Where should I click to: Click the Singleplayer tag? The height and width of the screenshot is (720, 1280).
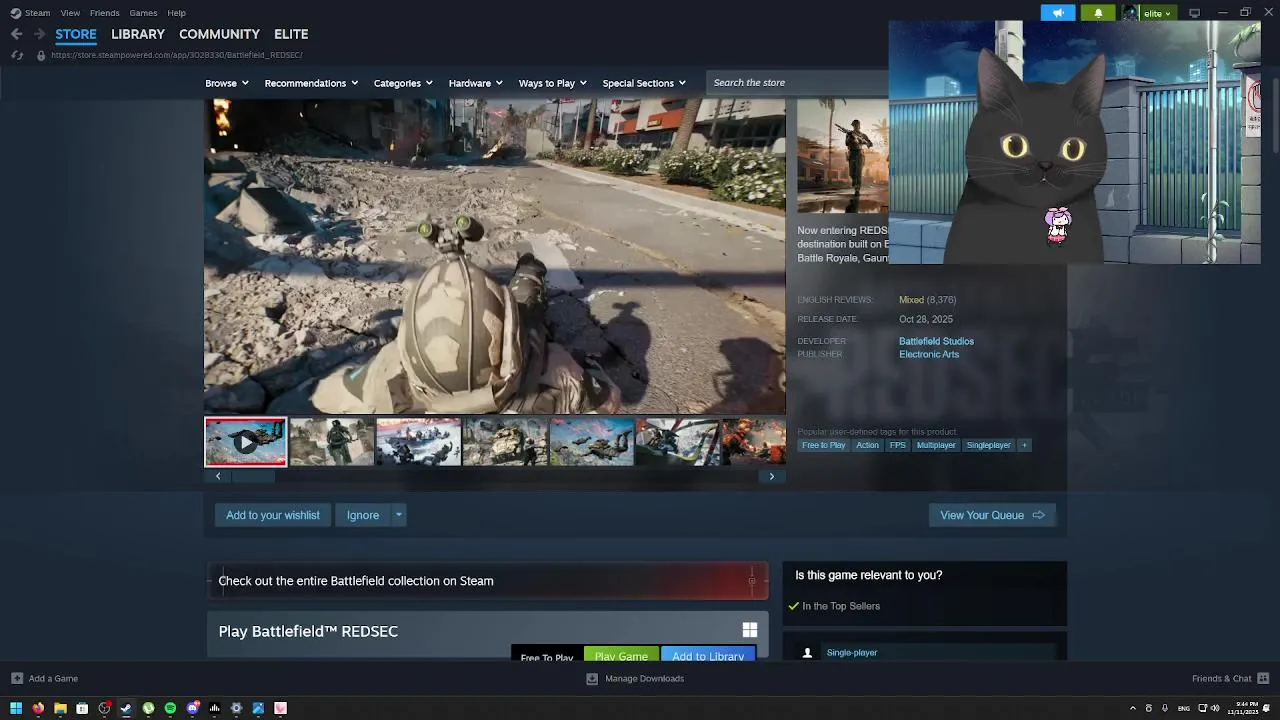click(988, 445)
